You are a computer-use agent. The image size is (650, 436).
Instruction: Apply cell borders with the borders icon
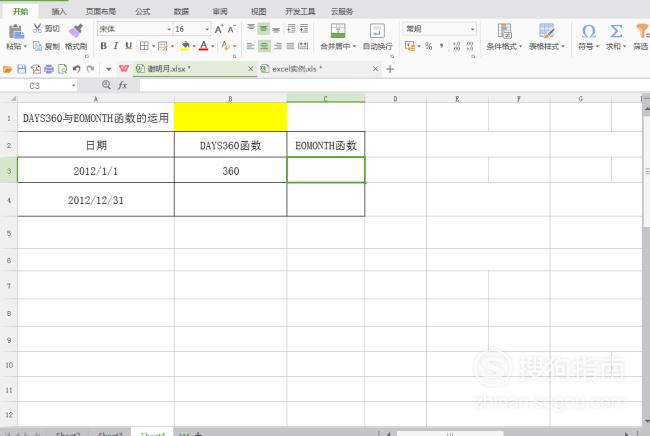(143, 46)
